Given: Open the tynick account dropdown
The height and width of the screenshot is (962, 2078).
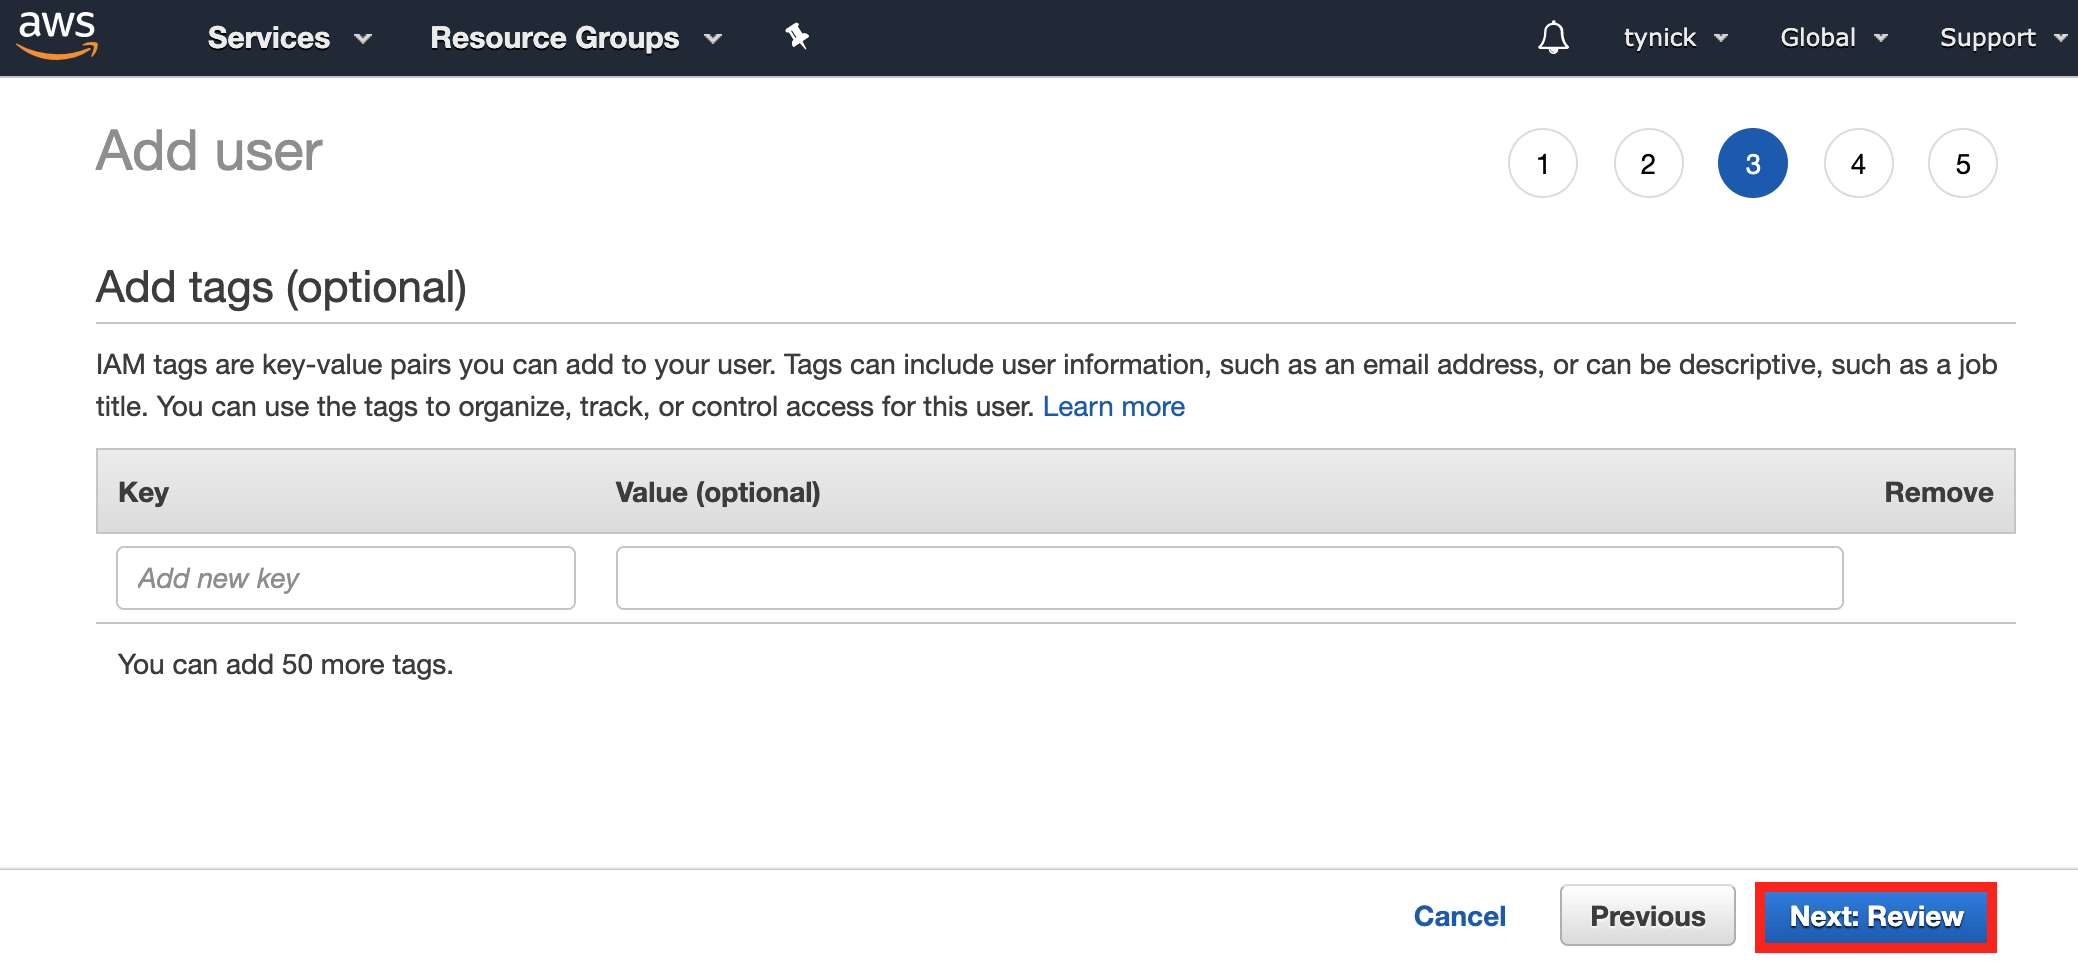Looking at the screenshot, I should click(1675, 38).
